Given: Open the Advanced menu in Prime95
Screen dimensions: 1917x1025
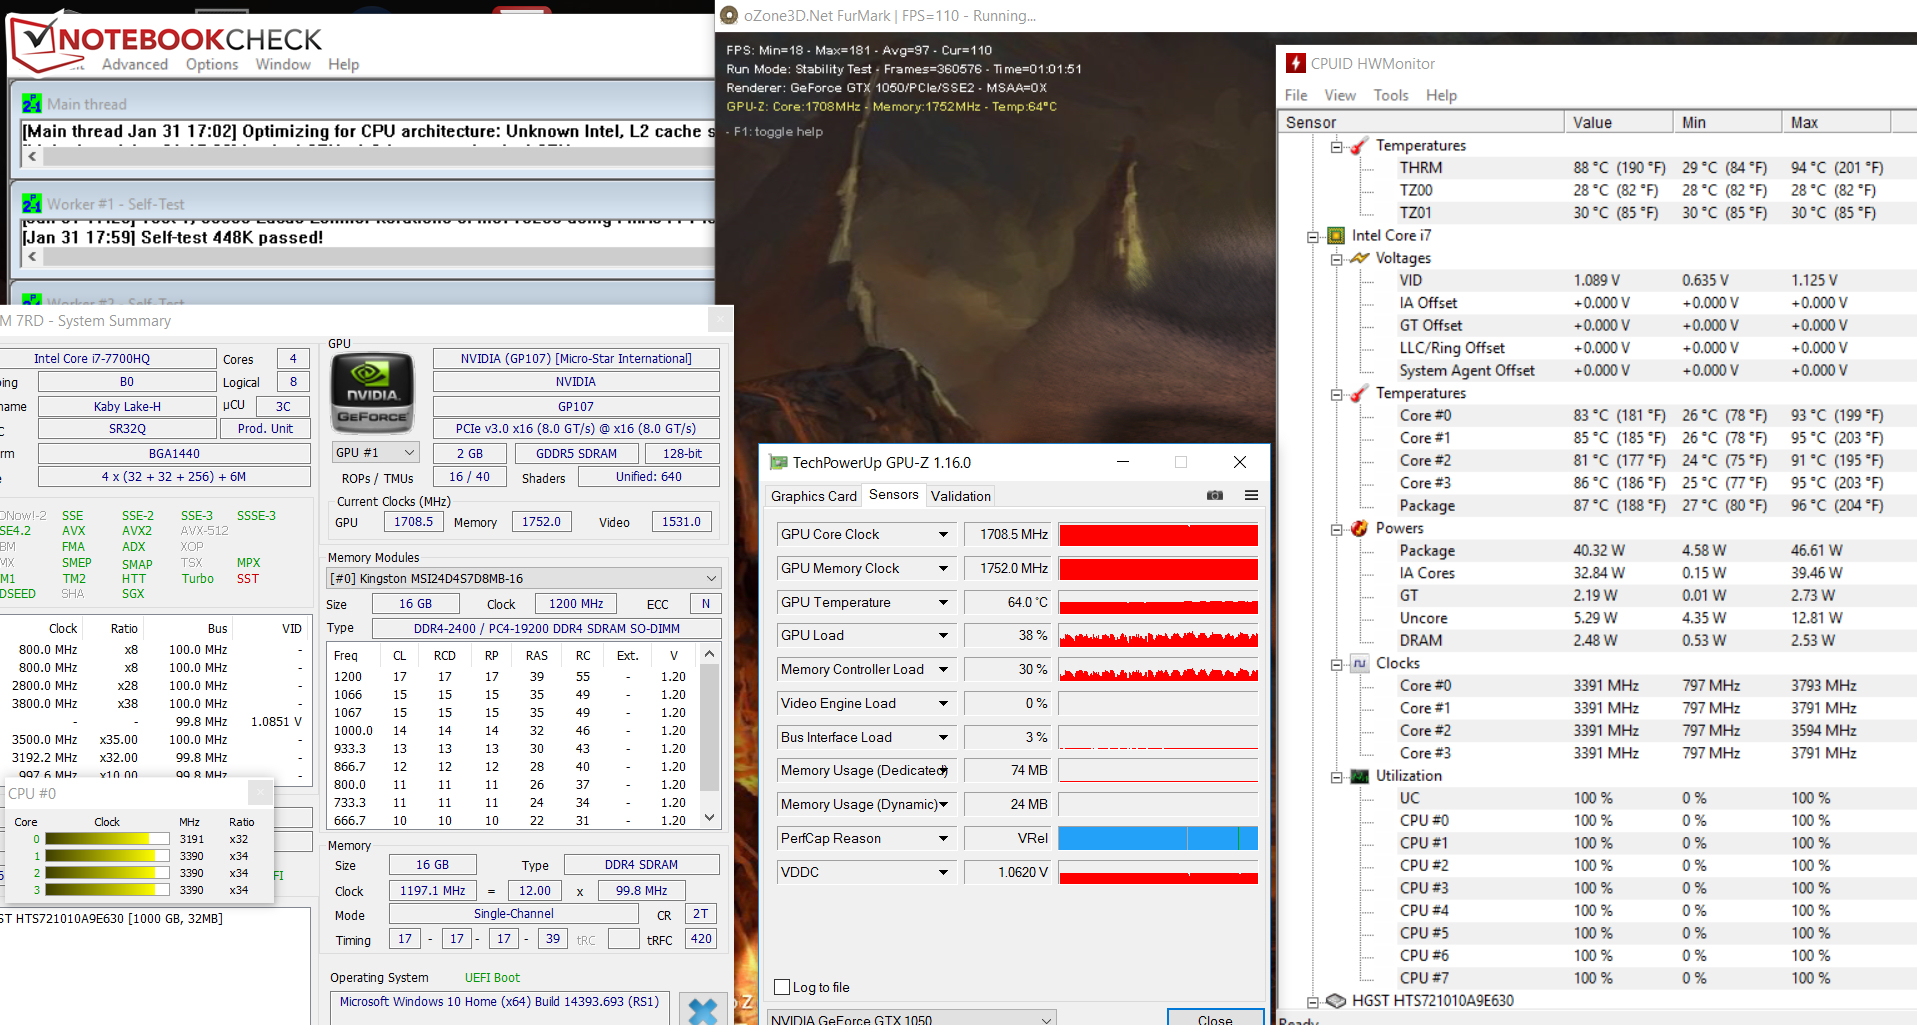Looking at the screenshot, I should (x=135, y=64).
